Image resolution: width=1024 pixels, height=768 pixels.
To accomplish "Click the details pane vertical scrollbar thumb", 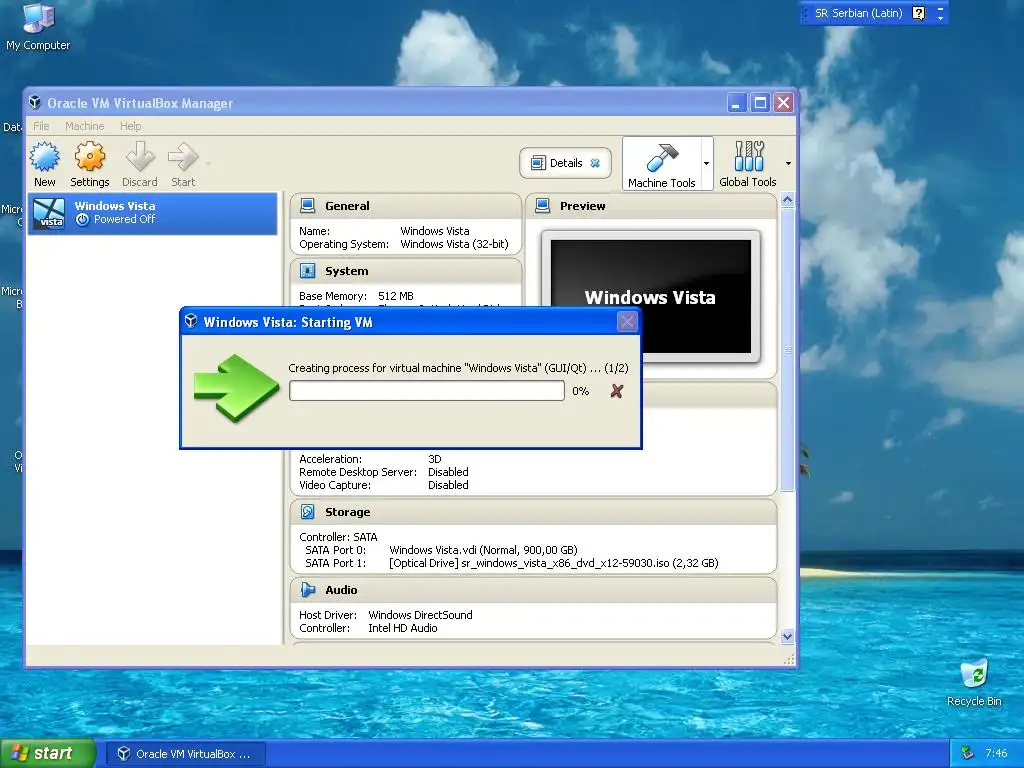I will [788, 349].
